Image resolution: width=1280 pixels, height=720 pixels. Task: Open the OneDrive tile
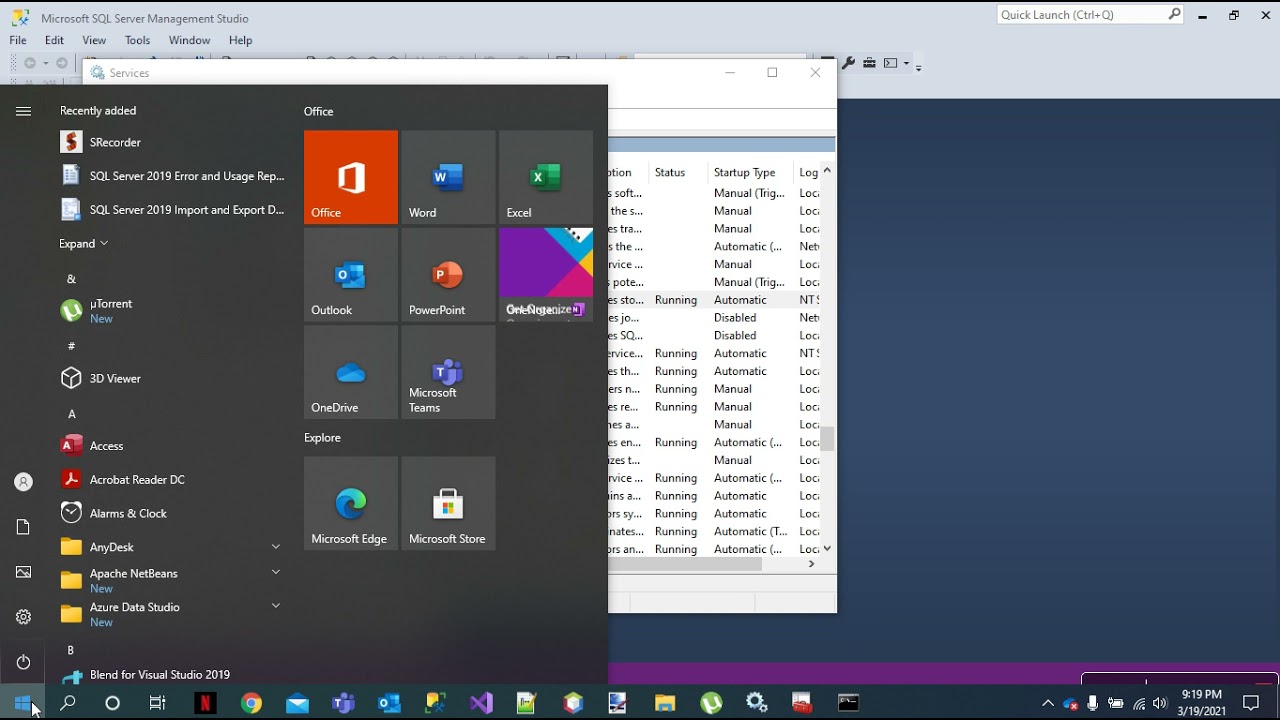351,372
